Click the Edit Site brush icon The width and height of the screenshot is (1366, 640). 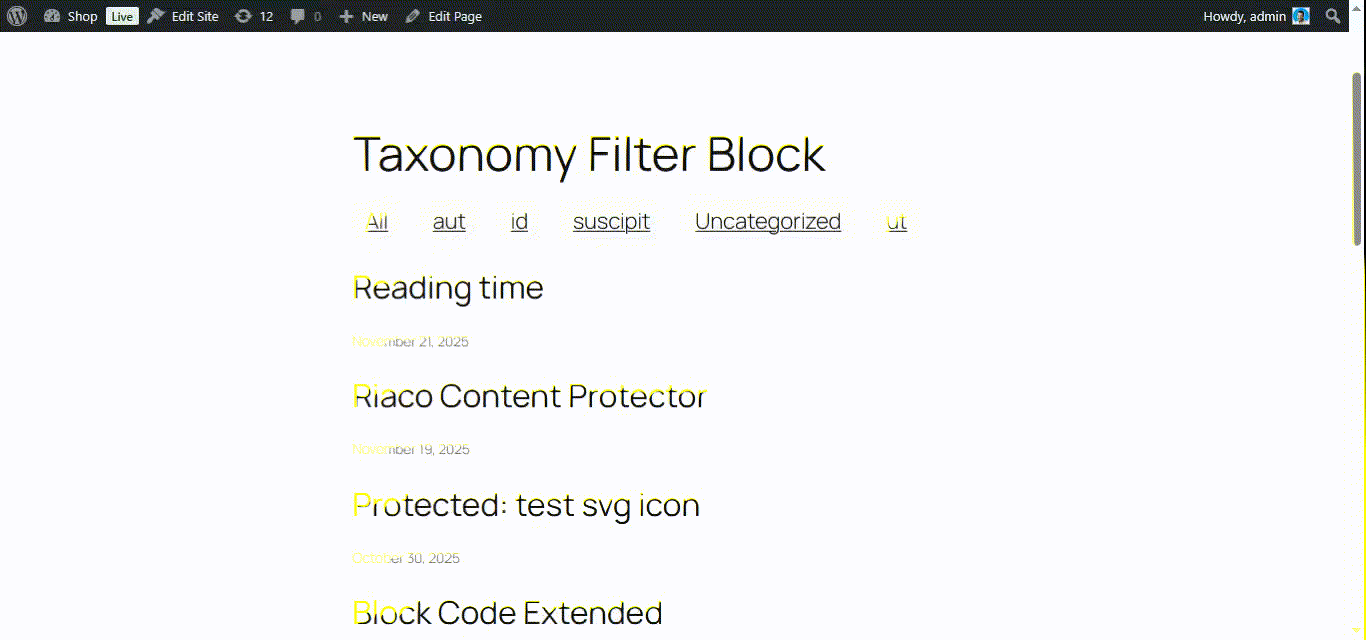pos(156,16)
